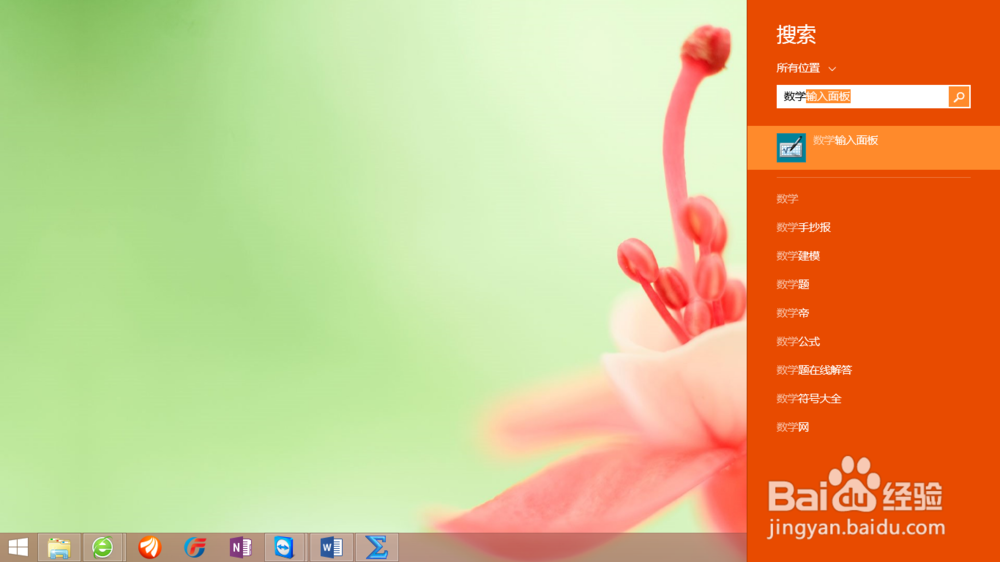The height and width of the screenshot is (562, 1000).
Task: Select the suggestion 数学手抄报
Action: click(804, 227)
